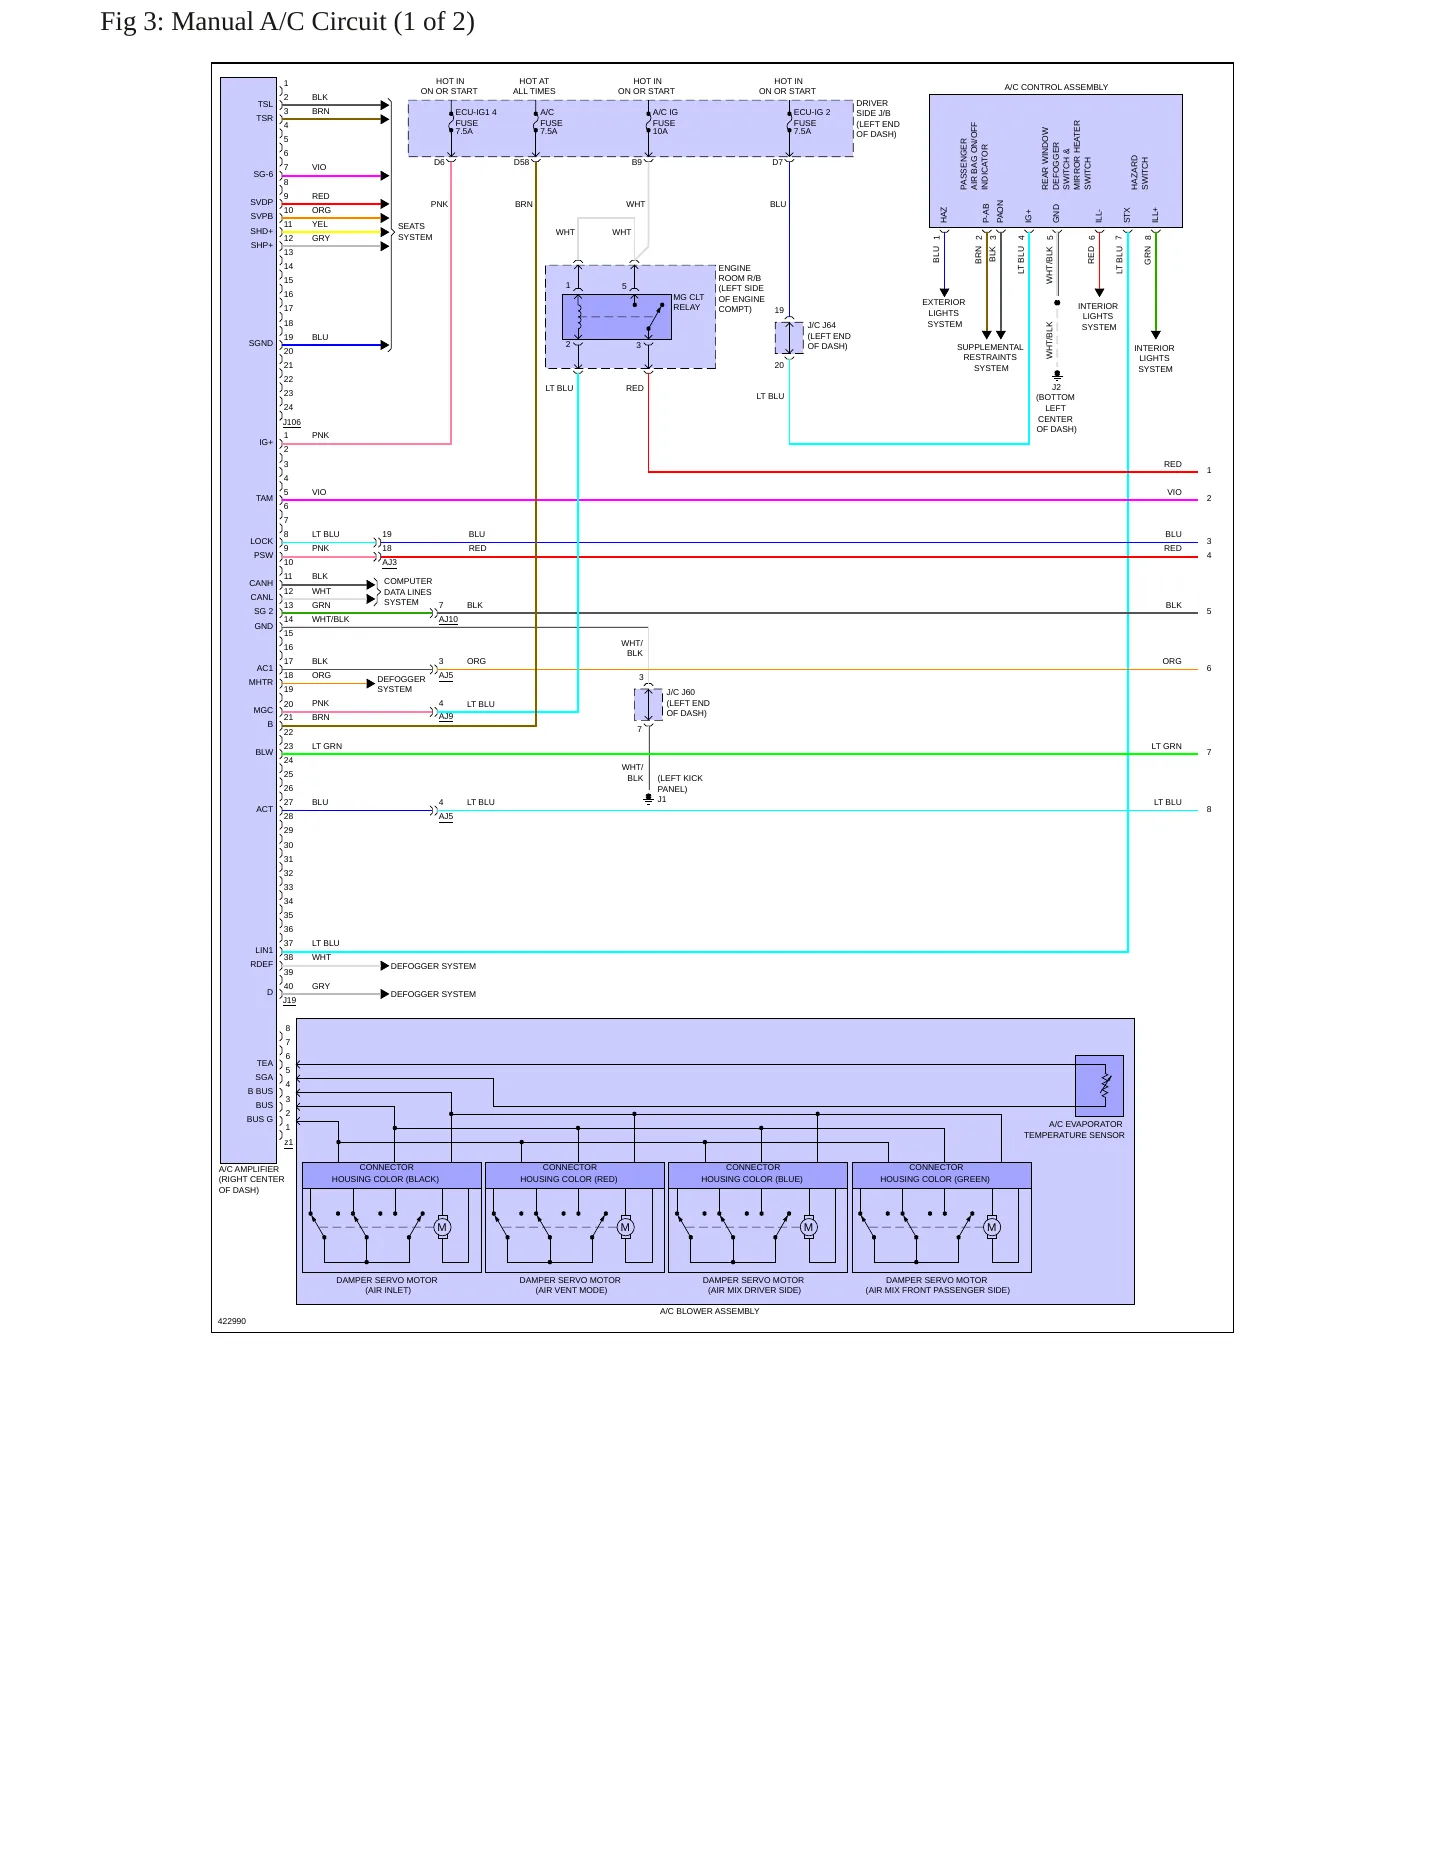Click the "DAMPER SERVO MOTOR (AIR MIX DRIVER SIDE)" label
Viewport: 1445px width, 1870px height.
point(754,1285)
